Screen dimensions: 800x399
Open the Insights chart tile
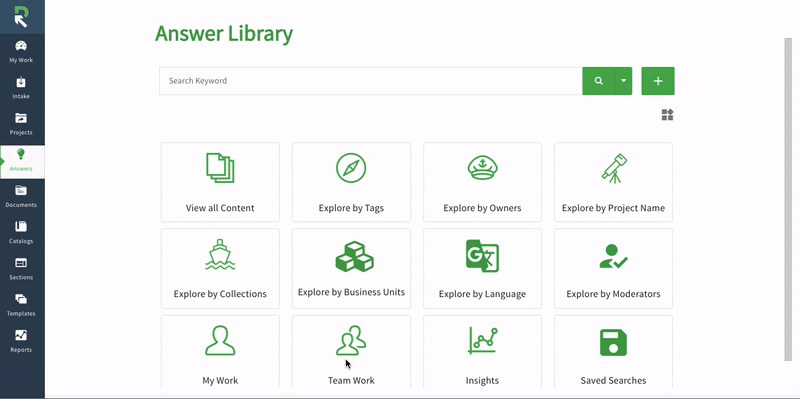[x=482, y=352]
